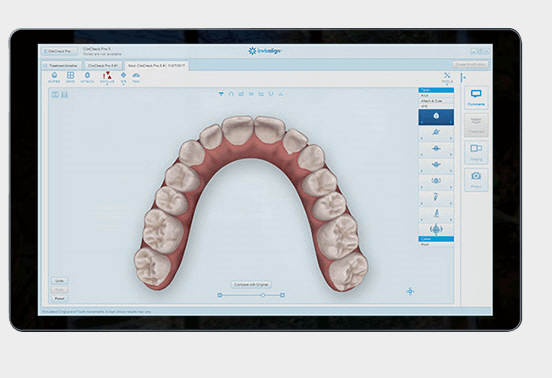The height and width of the screenshot is (378, 552).
Task: Show attachments with the Attach tool
Action: [x=87, y=77]
